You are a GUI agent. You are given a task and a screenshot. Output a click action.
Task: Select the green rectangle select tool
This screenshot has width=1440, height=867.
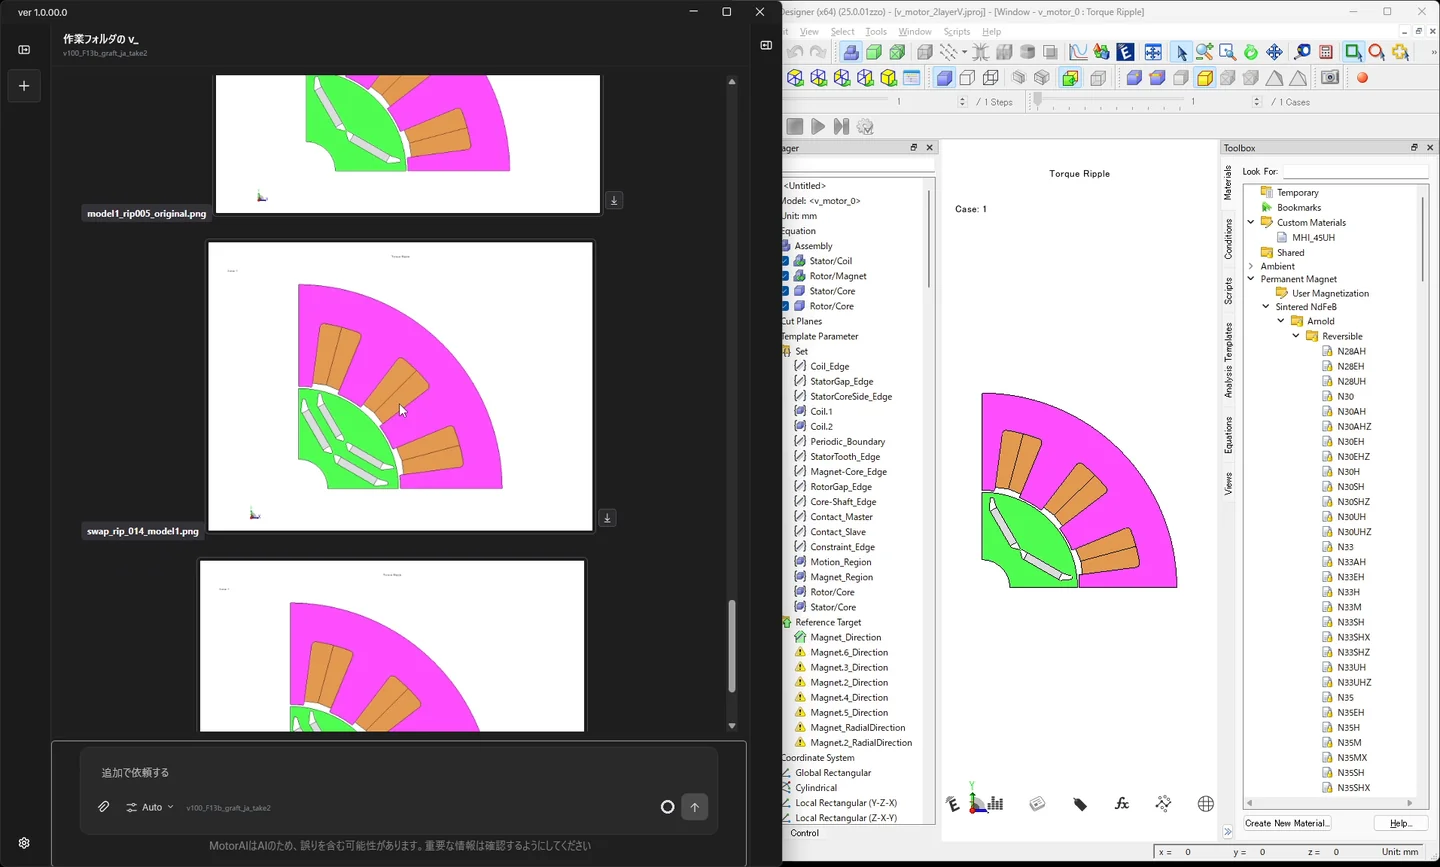pyautogui.click(x=1353, y=52)
